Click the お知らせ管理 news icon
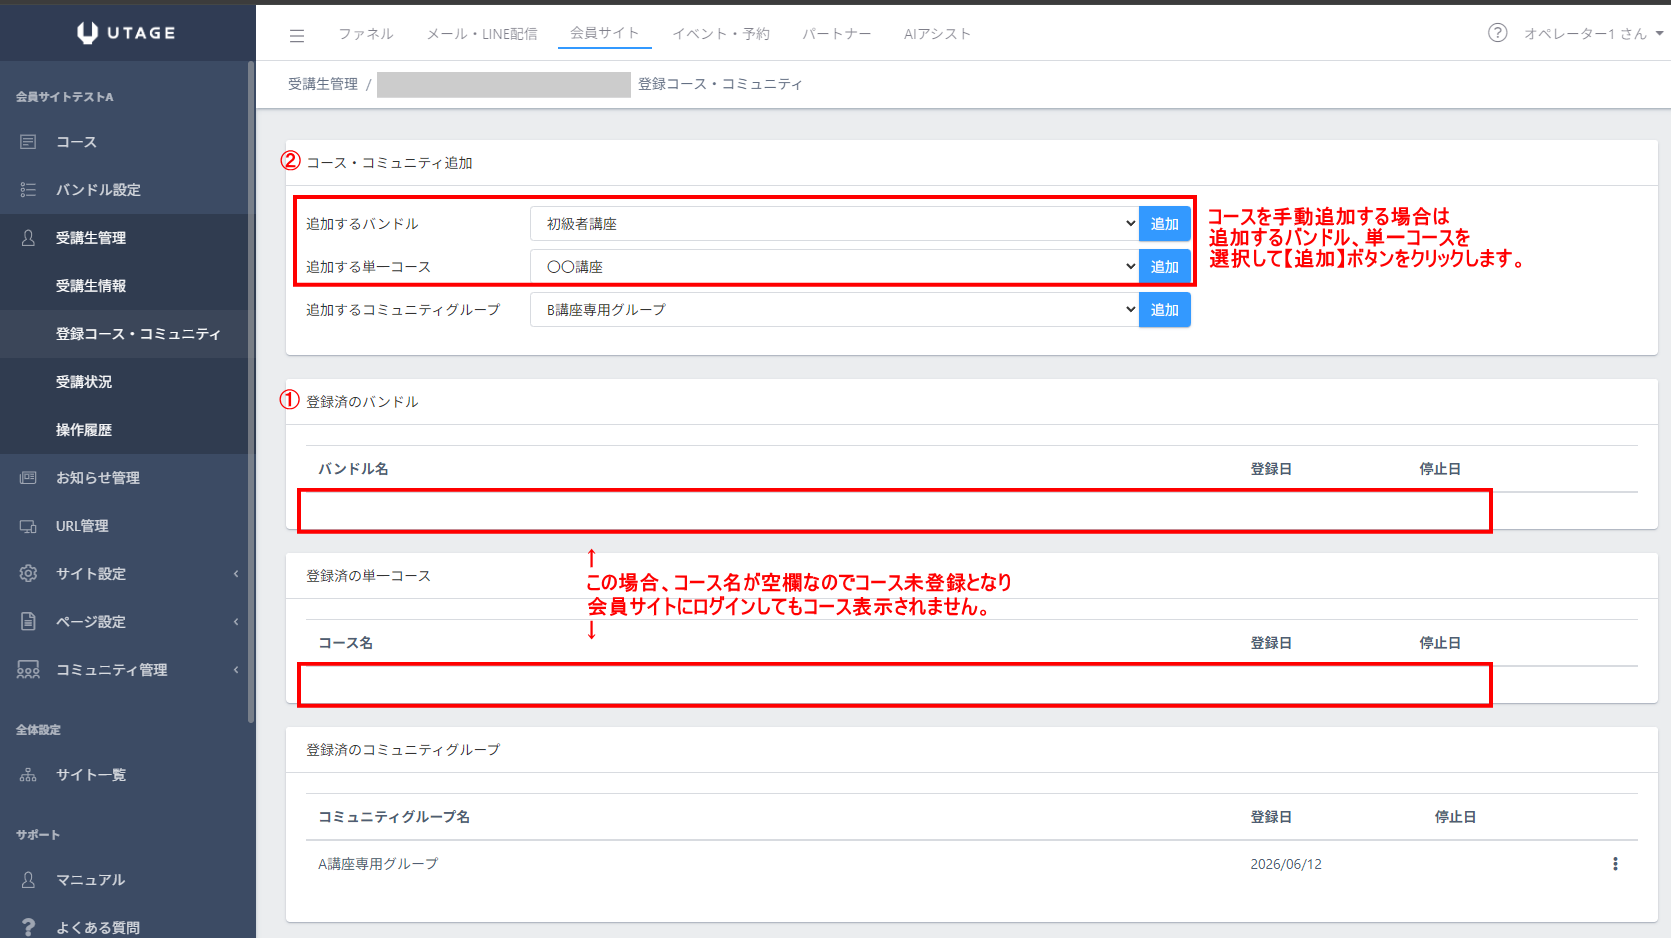The height and width of the screenshot is (938, 1671). click(28, 478)
